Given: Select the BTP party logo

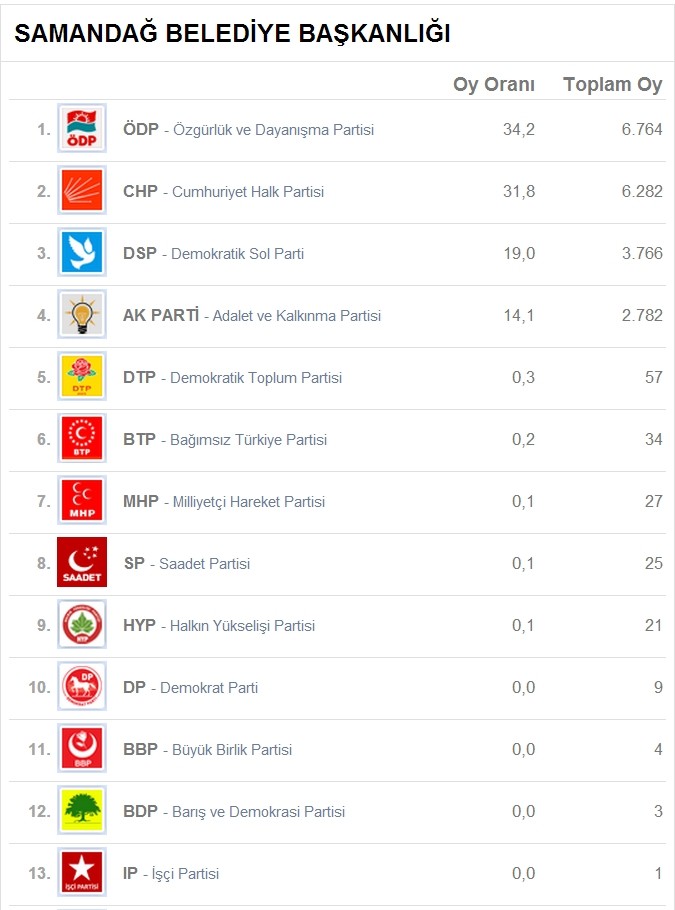Looking at the screenshot, I should 81,439.
